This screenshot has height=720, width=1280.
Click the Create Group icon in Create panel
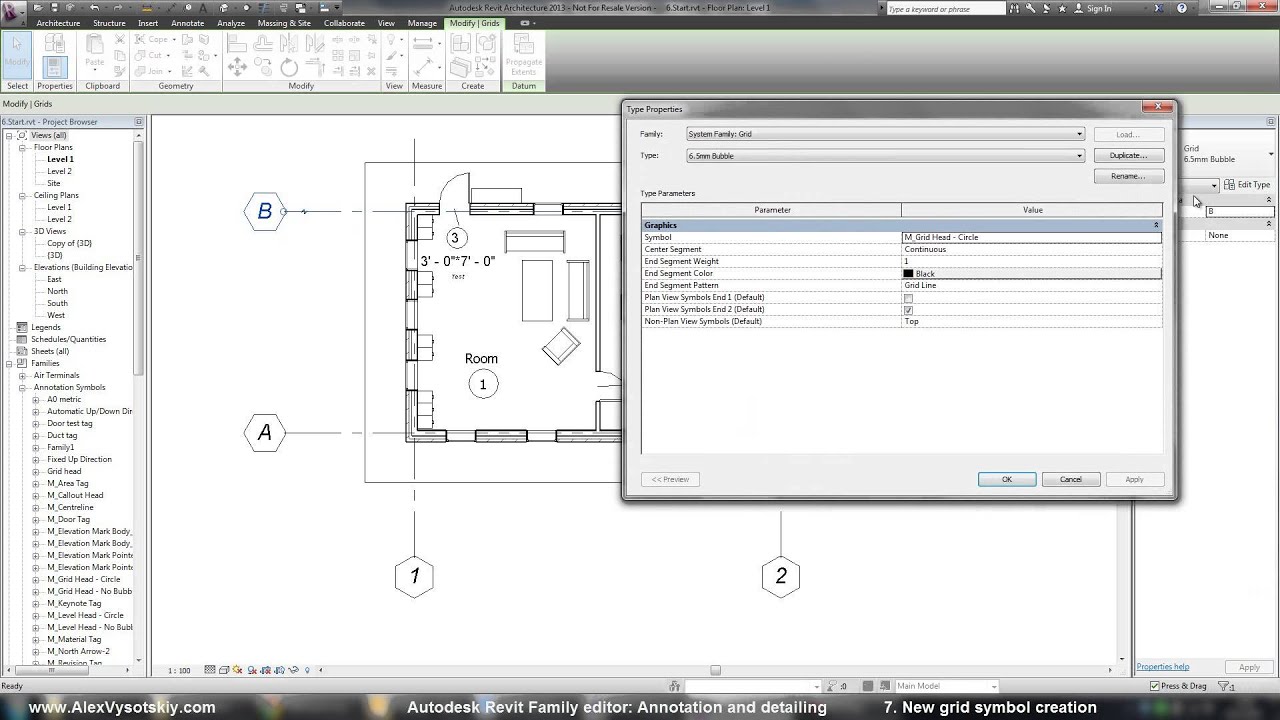487,43
